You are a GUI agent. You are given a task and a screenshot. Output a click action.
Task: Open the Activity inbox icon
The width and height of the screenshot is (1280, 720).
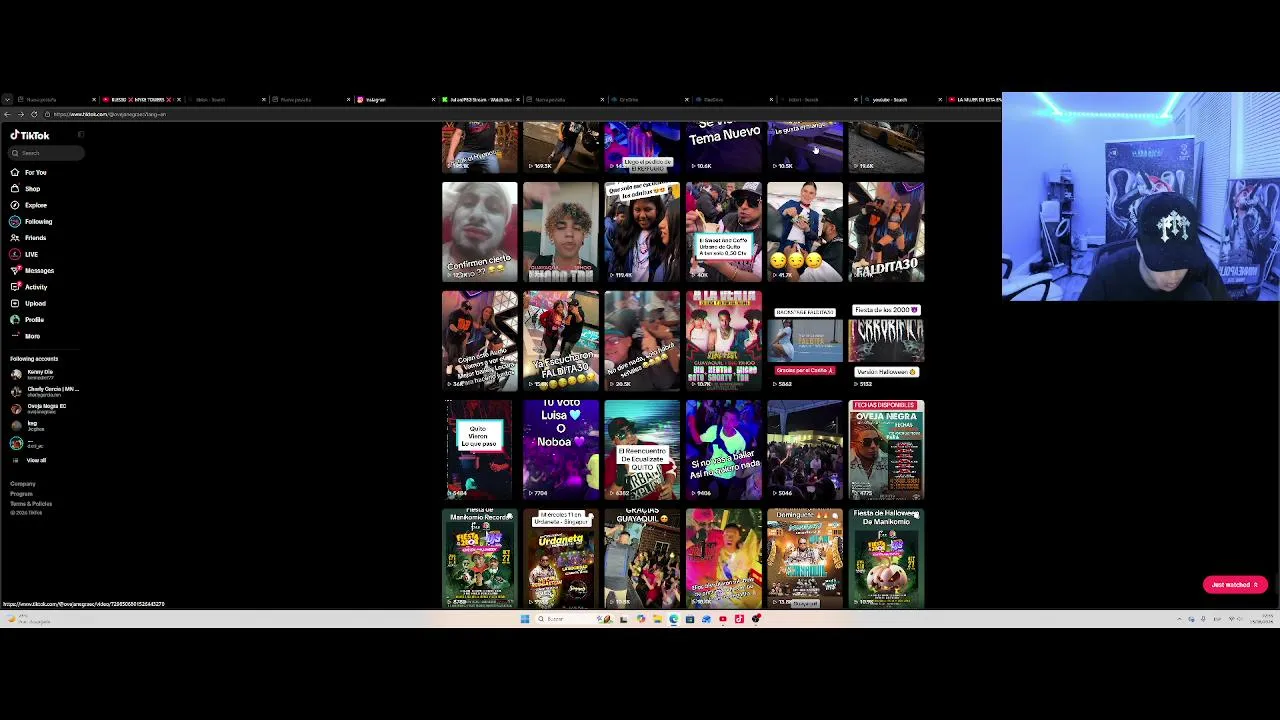[15, 287]
